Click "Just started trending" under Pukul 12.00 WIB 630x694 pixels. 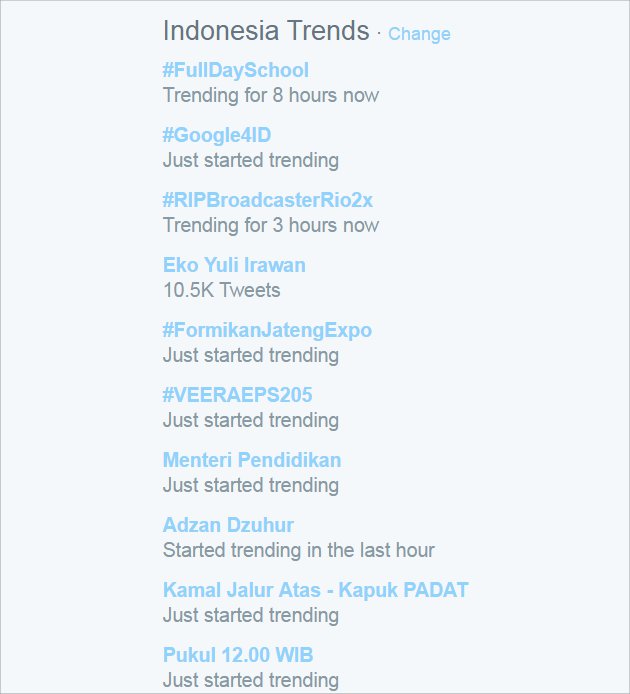tap(251, 680)
